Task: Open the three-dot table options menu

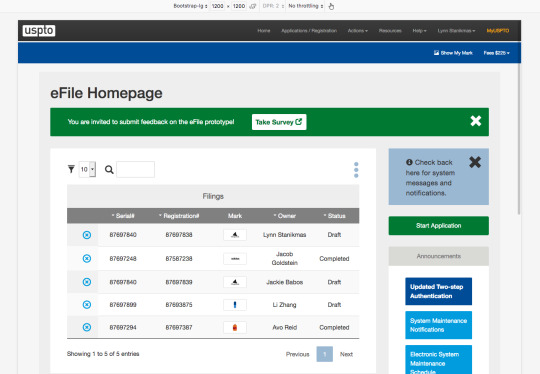Action: [x=356, y=170]
